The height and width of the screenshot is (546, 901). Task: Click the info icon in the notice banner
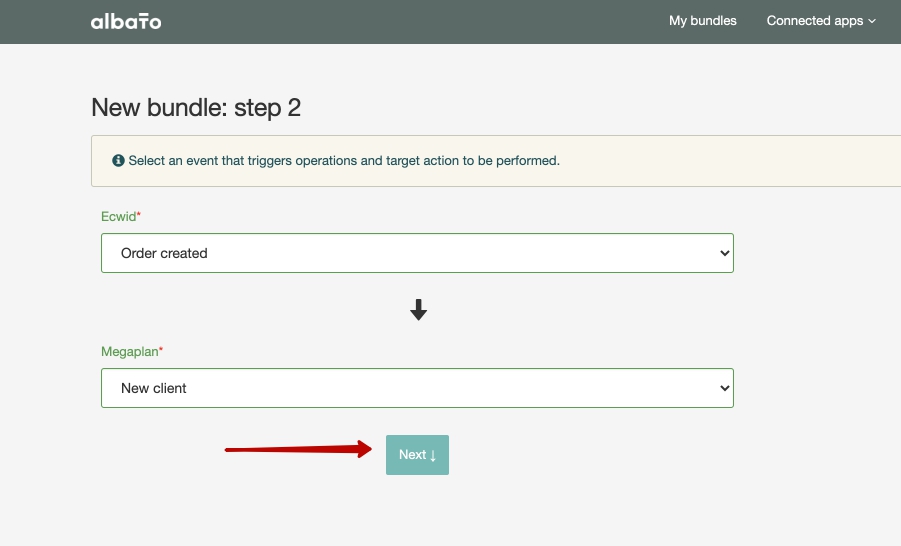(x=118, y=160)
